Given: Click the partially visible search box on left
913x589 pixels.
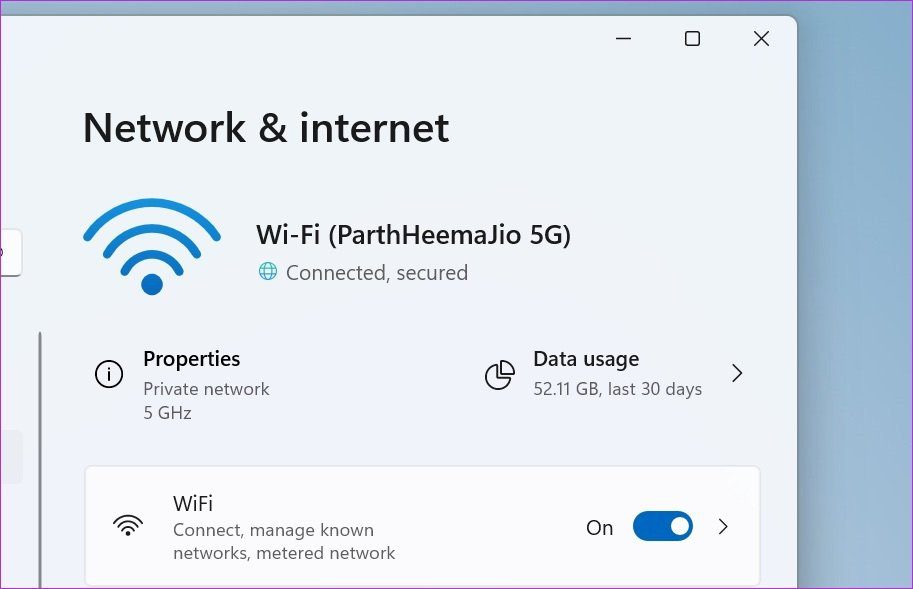Looking at the screenshot, I should [11, 253].
